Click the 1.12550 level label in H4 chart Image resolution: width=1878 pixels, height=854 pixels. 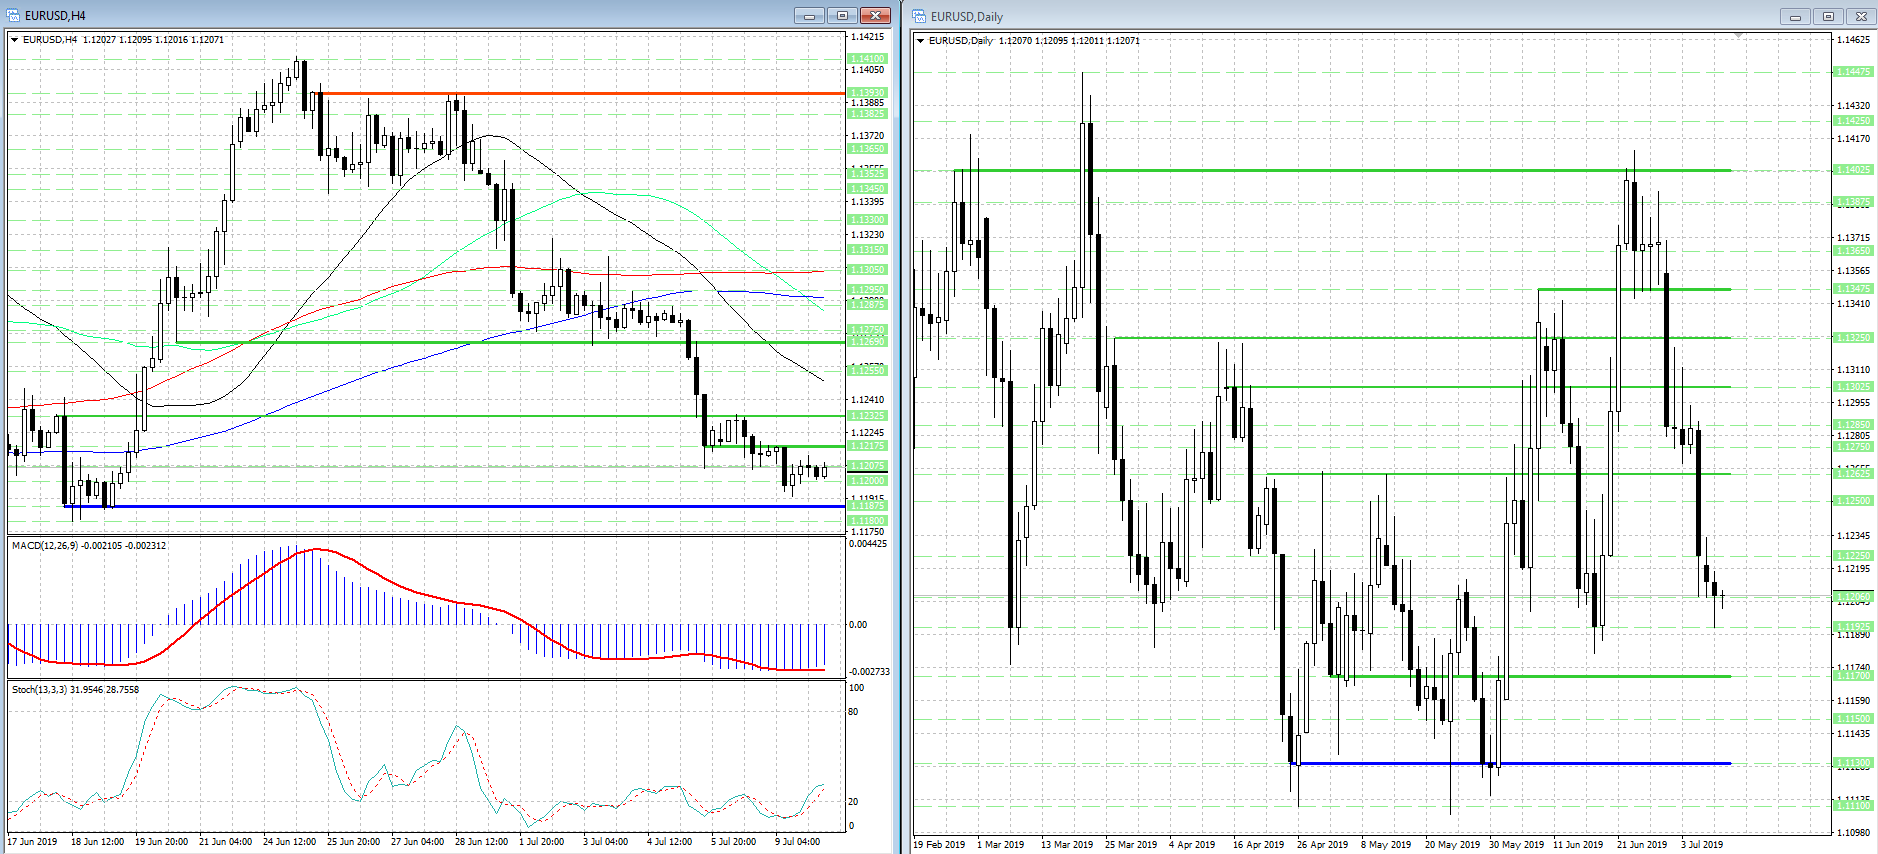coord(867,371)
